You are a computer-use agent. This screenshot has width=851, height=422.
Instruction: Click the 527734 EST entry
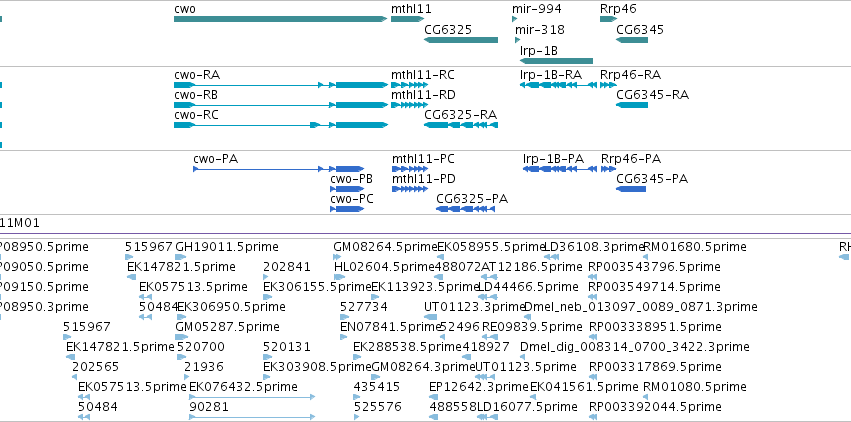click(346, 317)
